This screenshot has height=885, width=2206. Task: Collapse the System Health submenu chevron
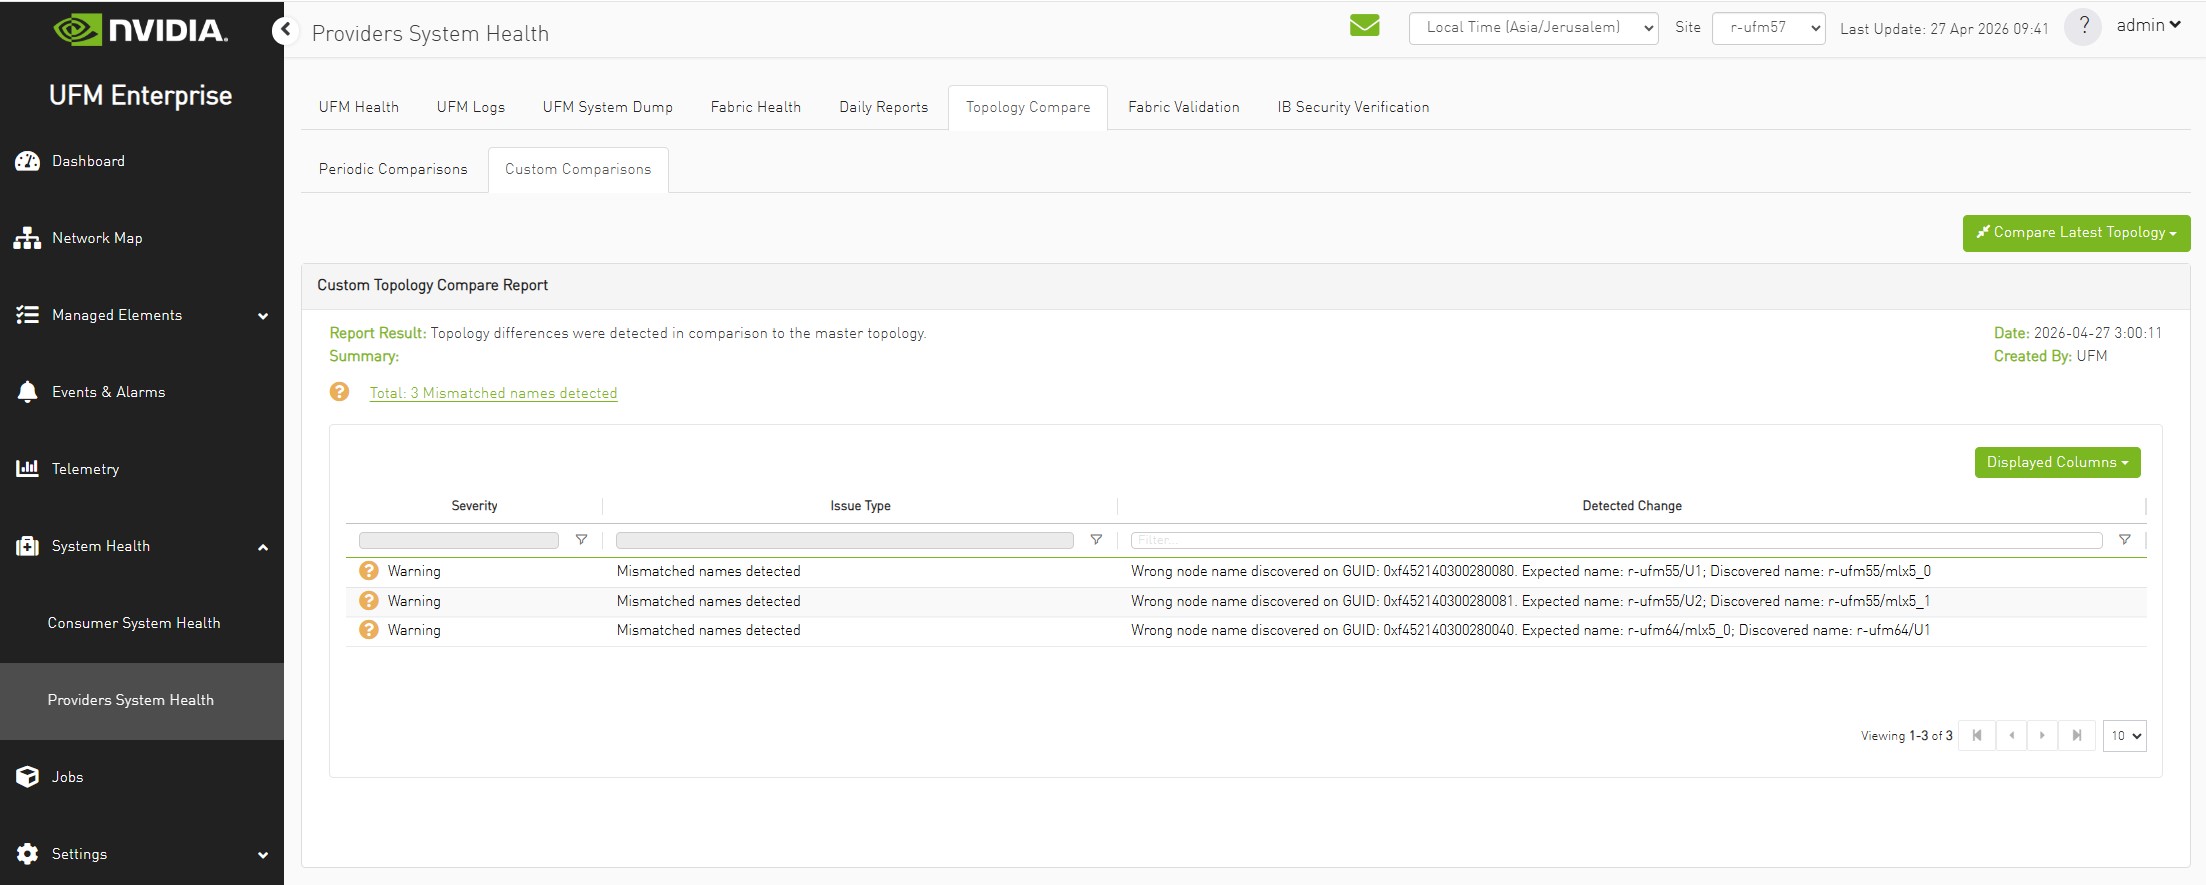(263, 547)
